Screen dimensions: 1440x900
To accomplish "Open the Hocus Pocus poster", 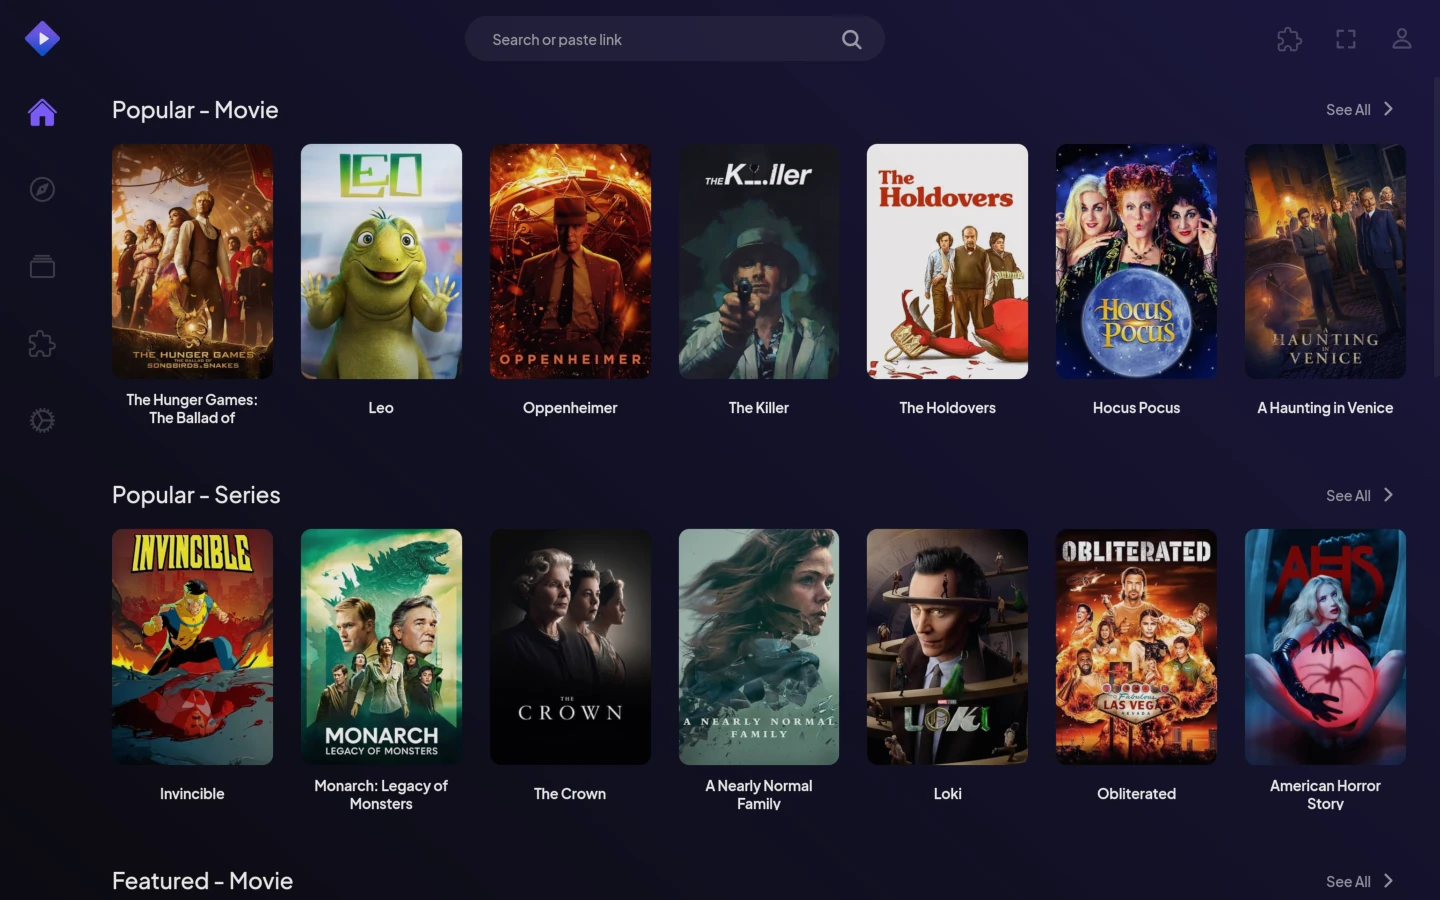I will 1136,261.
